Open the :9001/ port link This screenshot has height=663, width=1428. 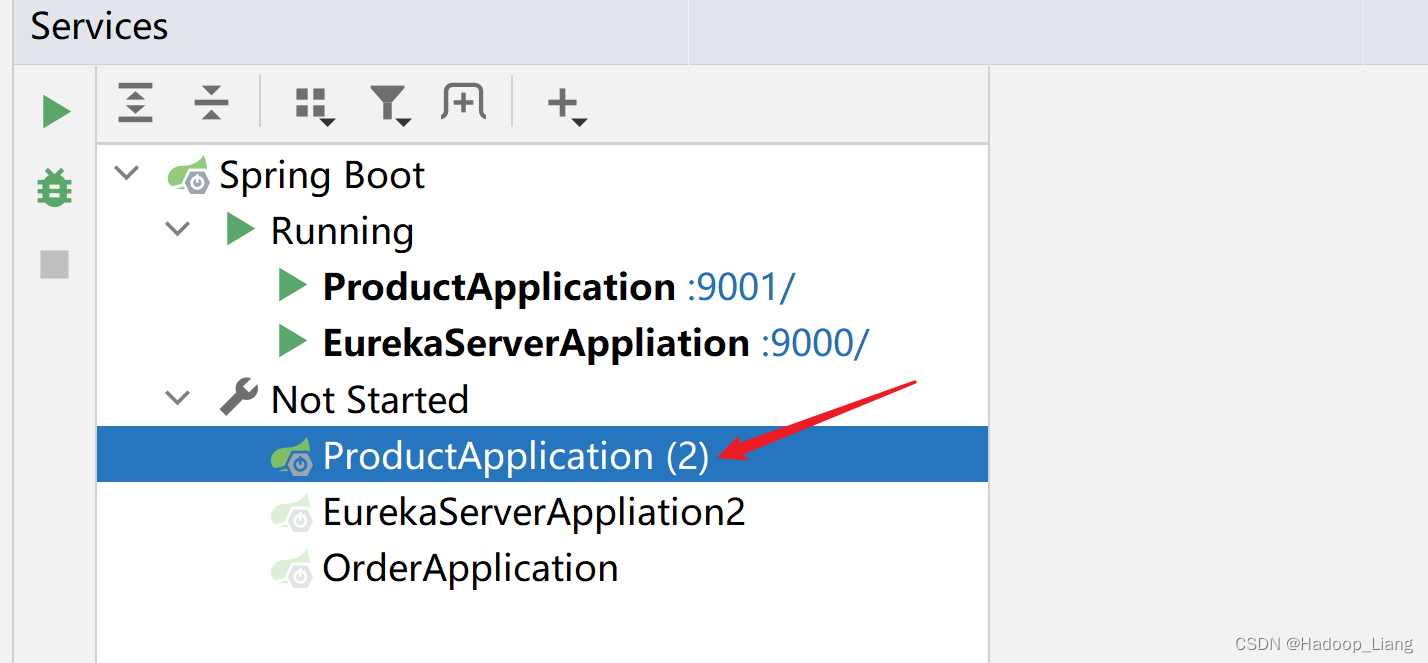pos(740,287)
